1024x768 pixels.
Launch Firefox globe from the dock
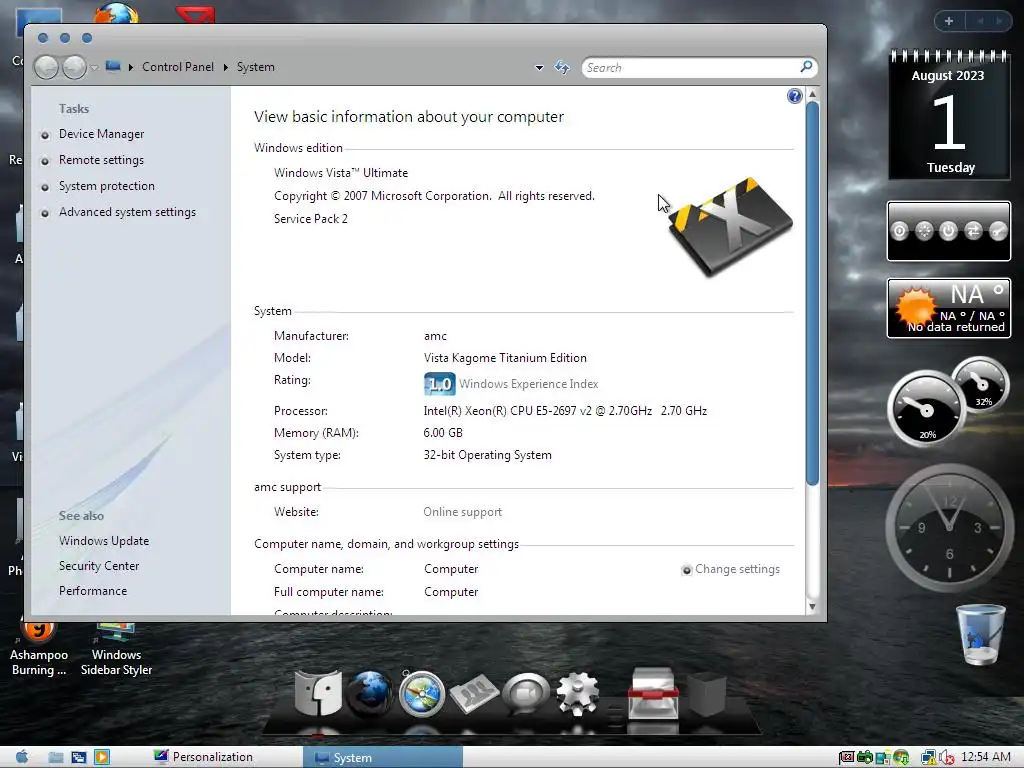point(370,694)
